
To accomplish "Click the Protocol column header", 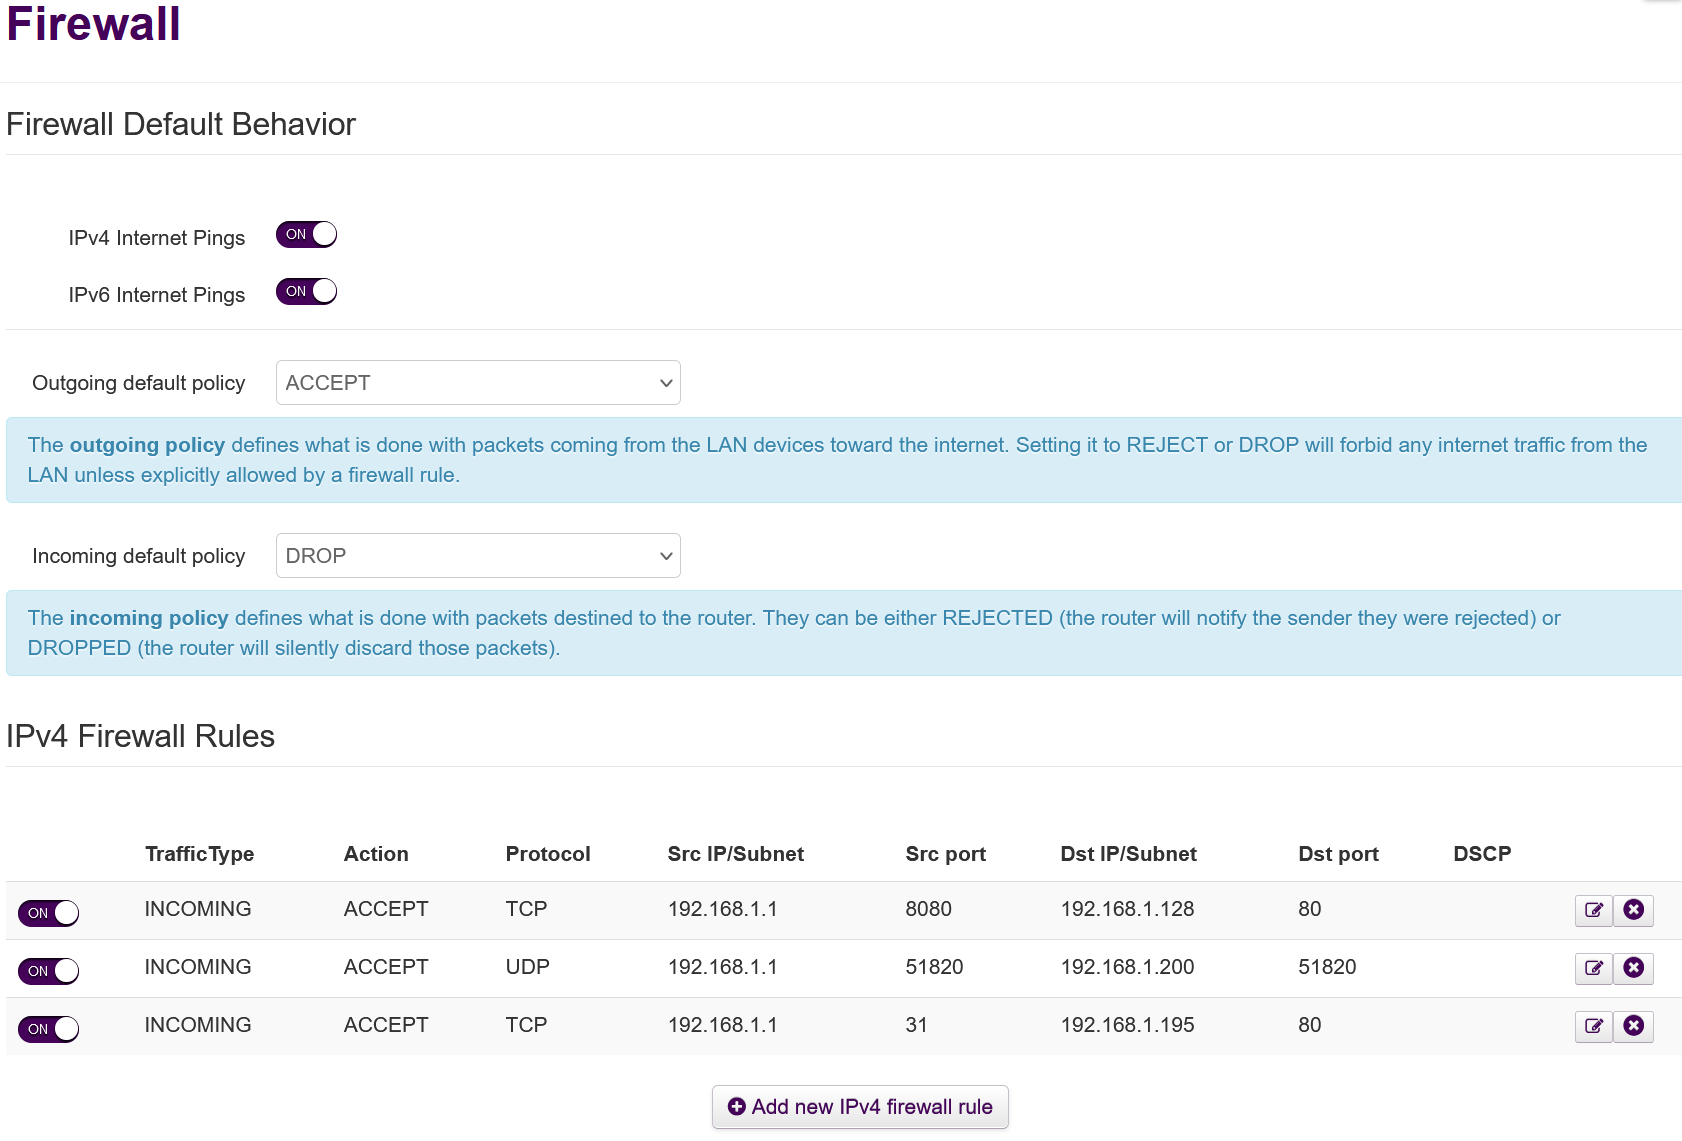I will click(x=548, y=854).
